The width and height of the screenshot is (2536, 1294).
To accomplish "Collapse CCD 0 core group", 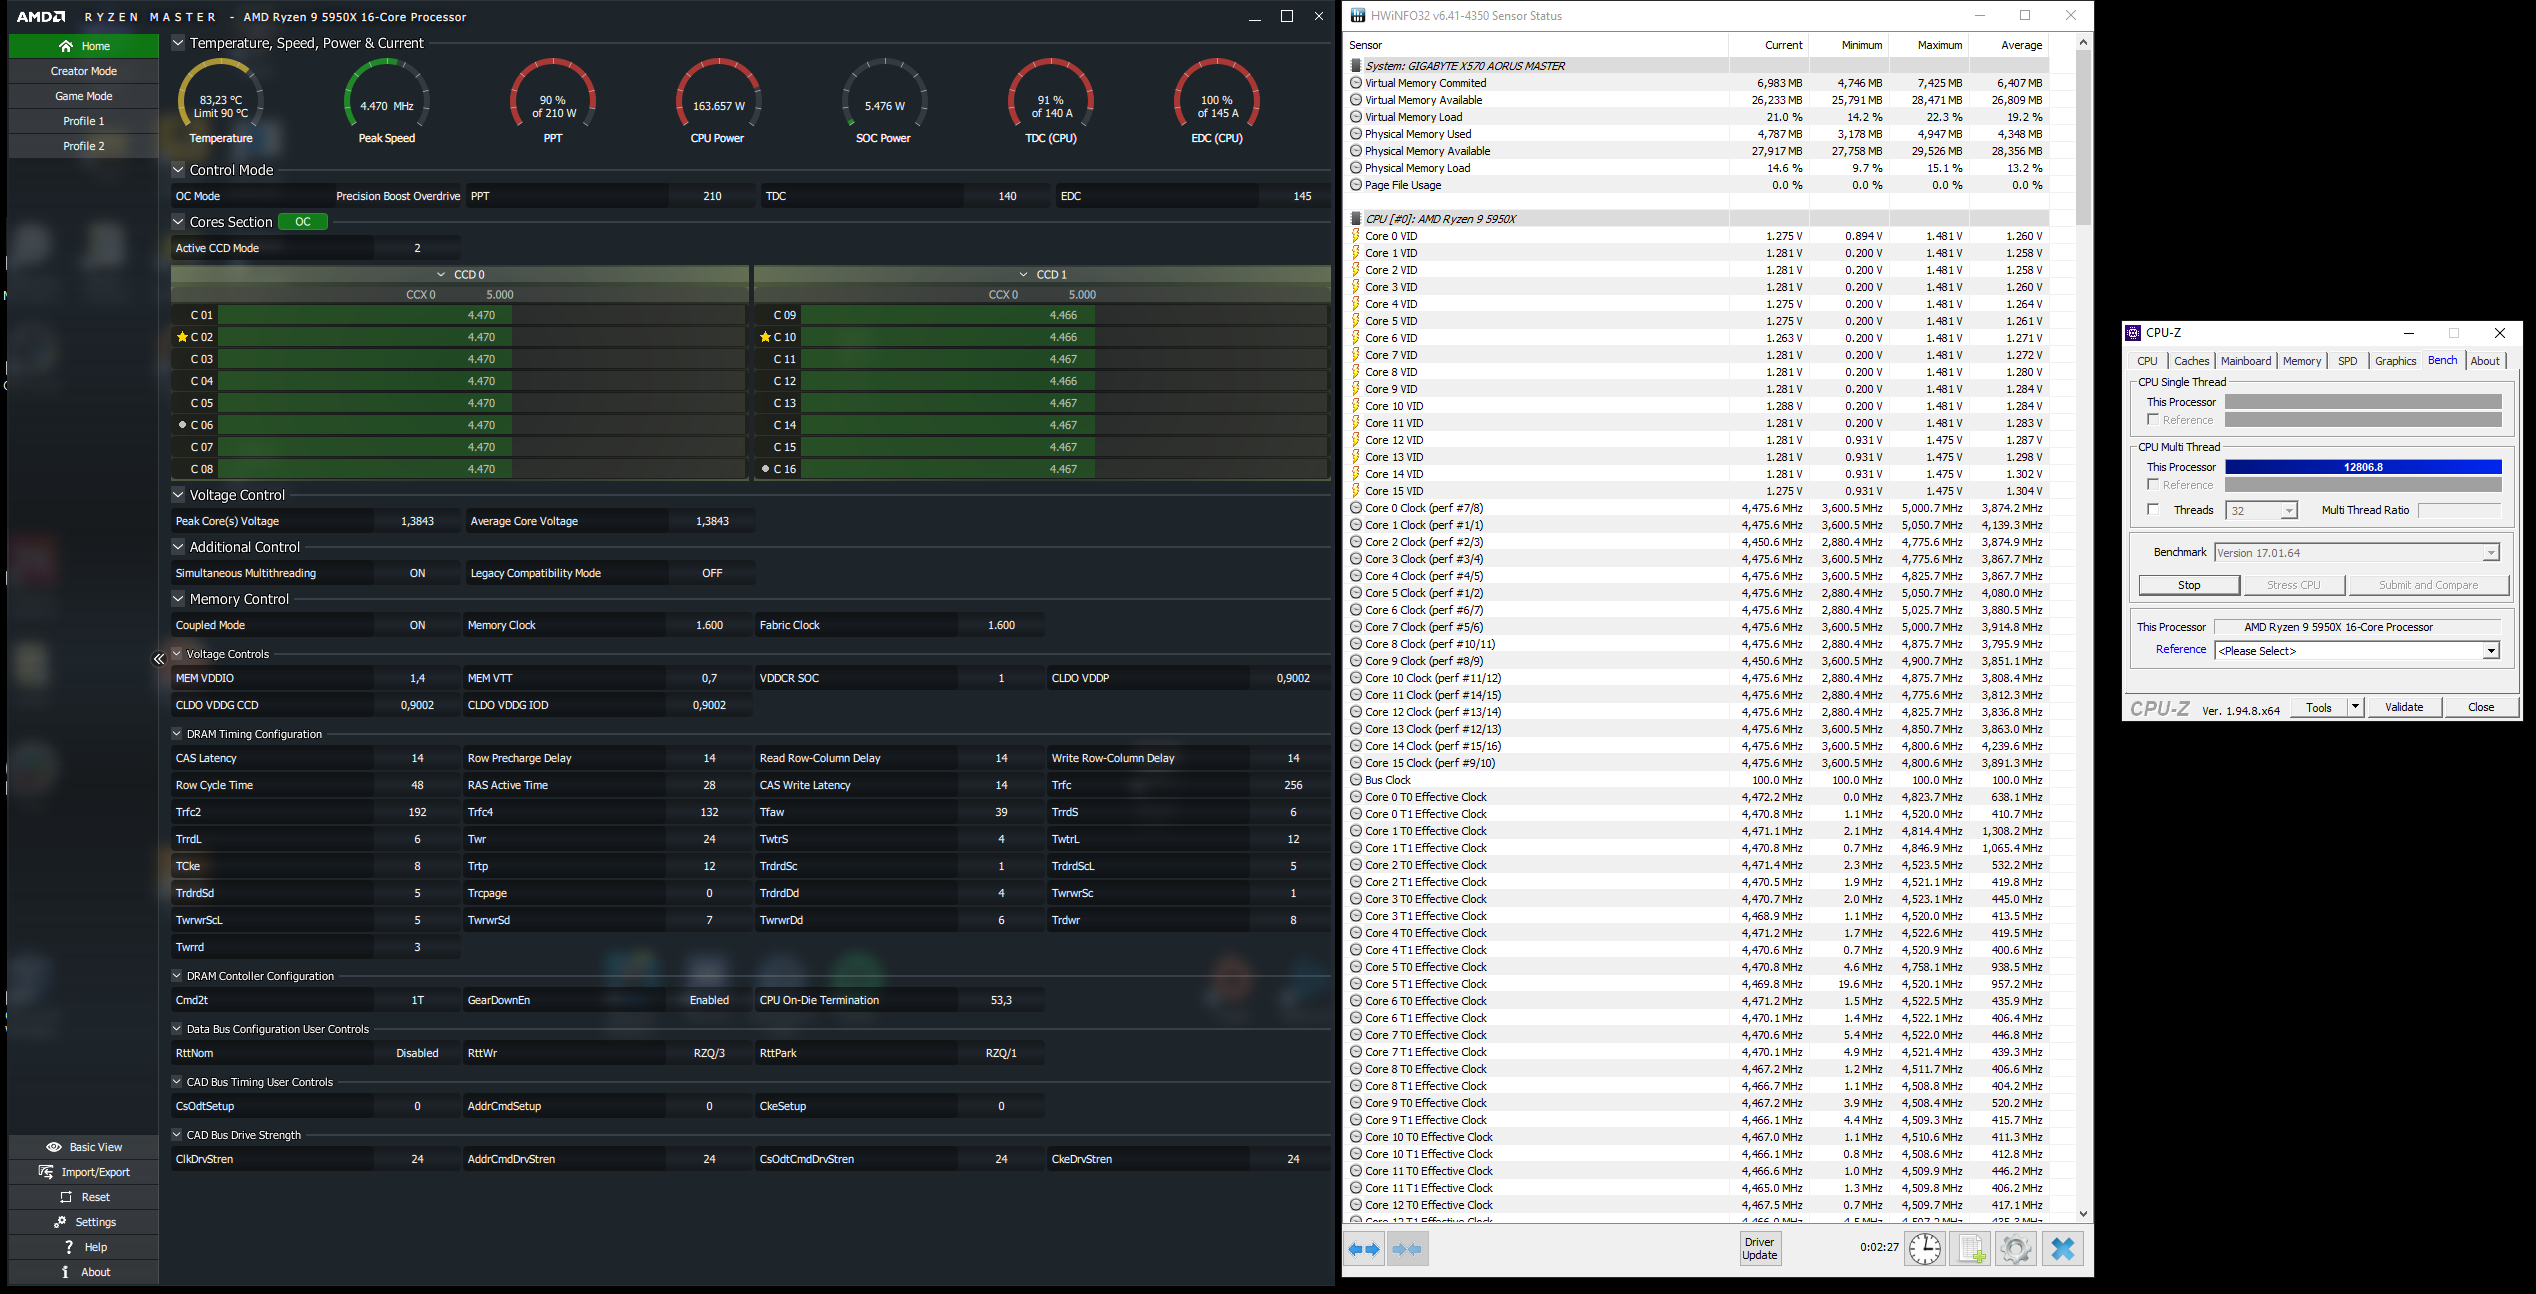I will (x=441, y=274).
